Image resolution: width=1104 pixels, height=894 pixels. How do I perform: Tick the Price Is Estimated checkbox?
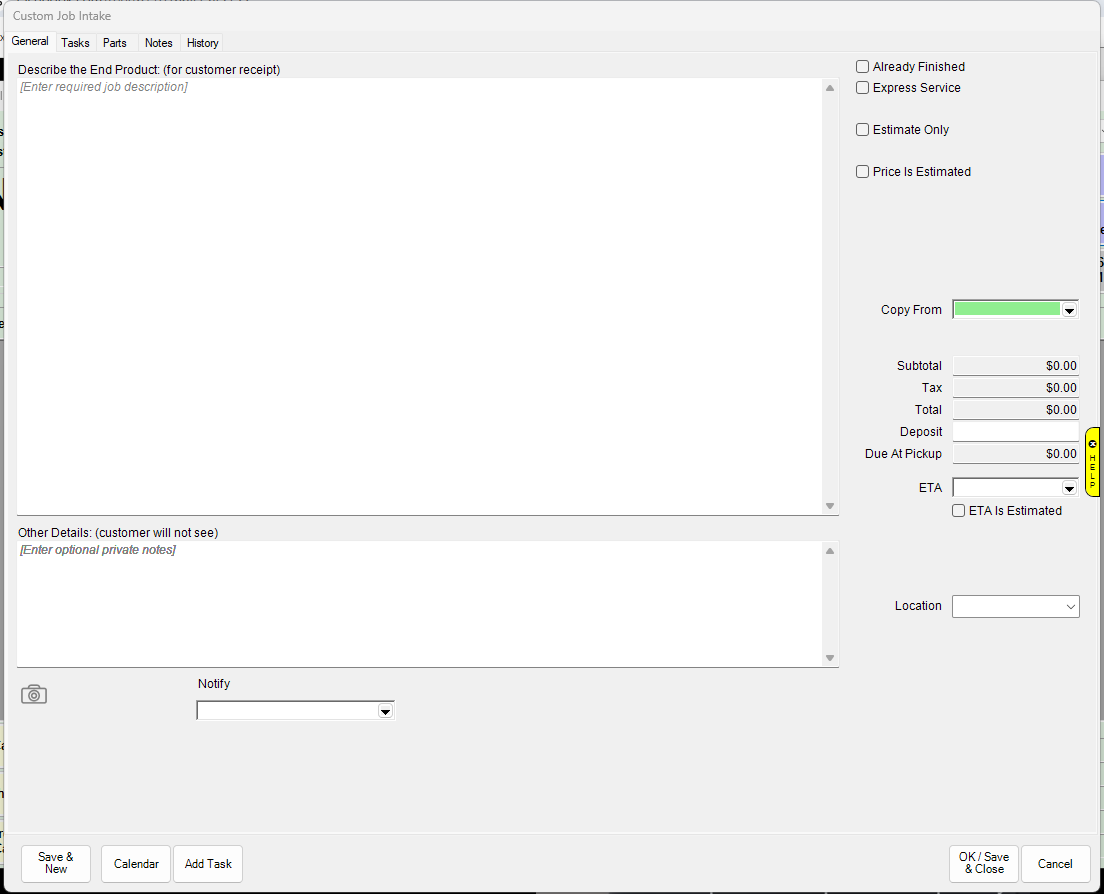point(862,172)
